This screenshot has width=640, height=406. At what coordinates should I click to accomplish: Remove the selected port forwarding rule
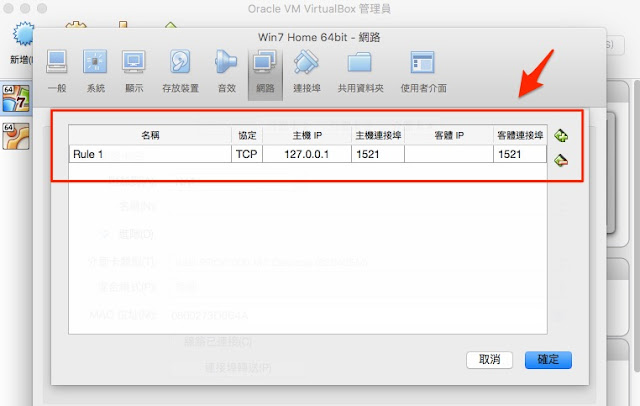[x=561, y=160]
